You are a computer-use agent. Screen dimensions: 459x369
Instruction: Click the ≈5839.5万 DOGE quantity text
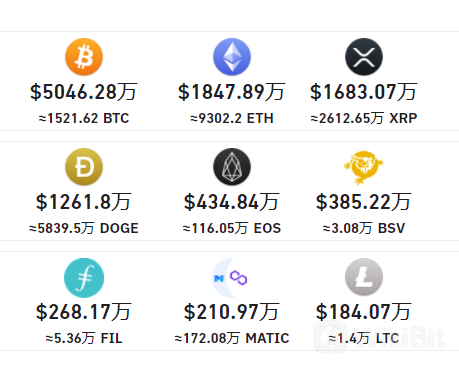[84, 228]
